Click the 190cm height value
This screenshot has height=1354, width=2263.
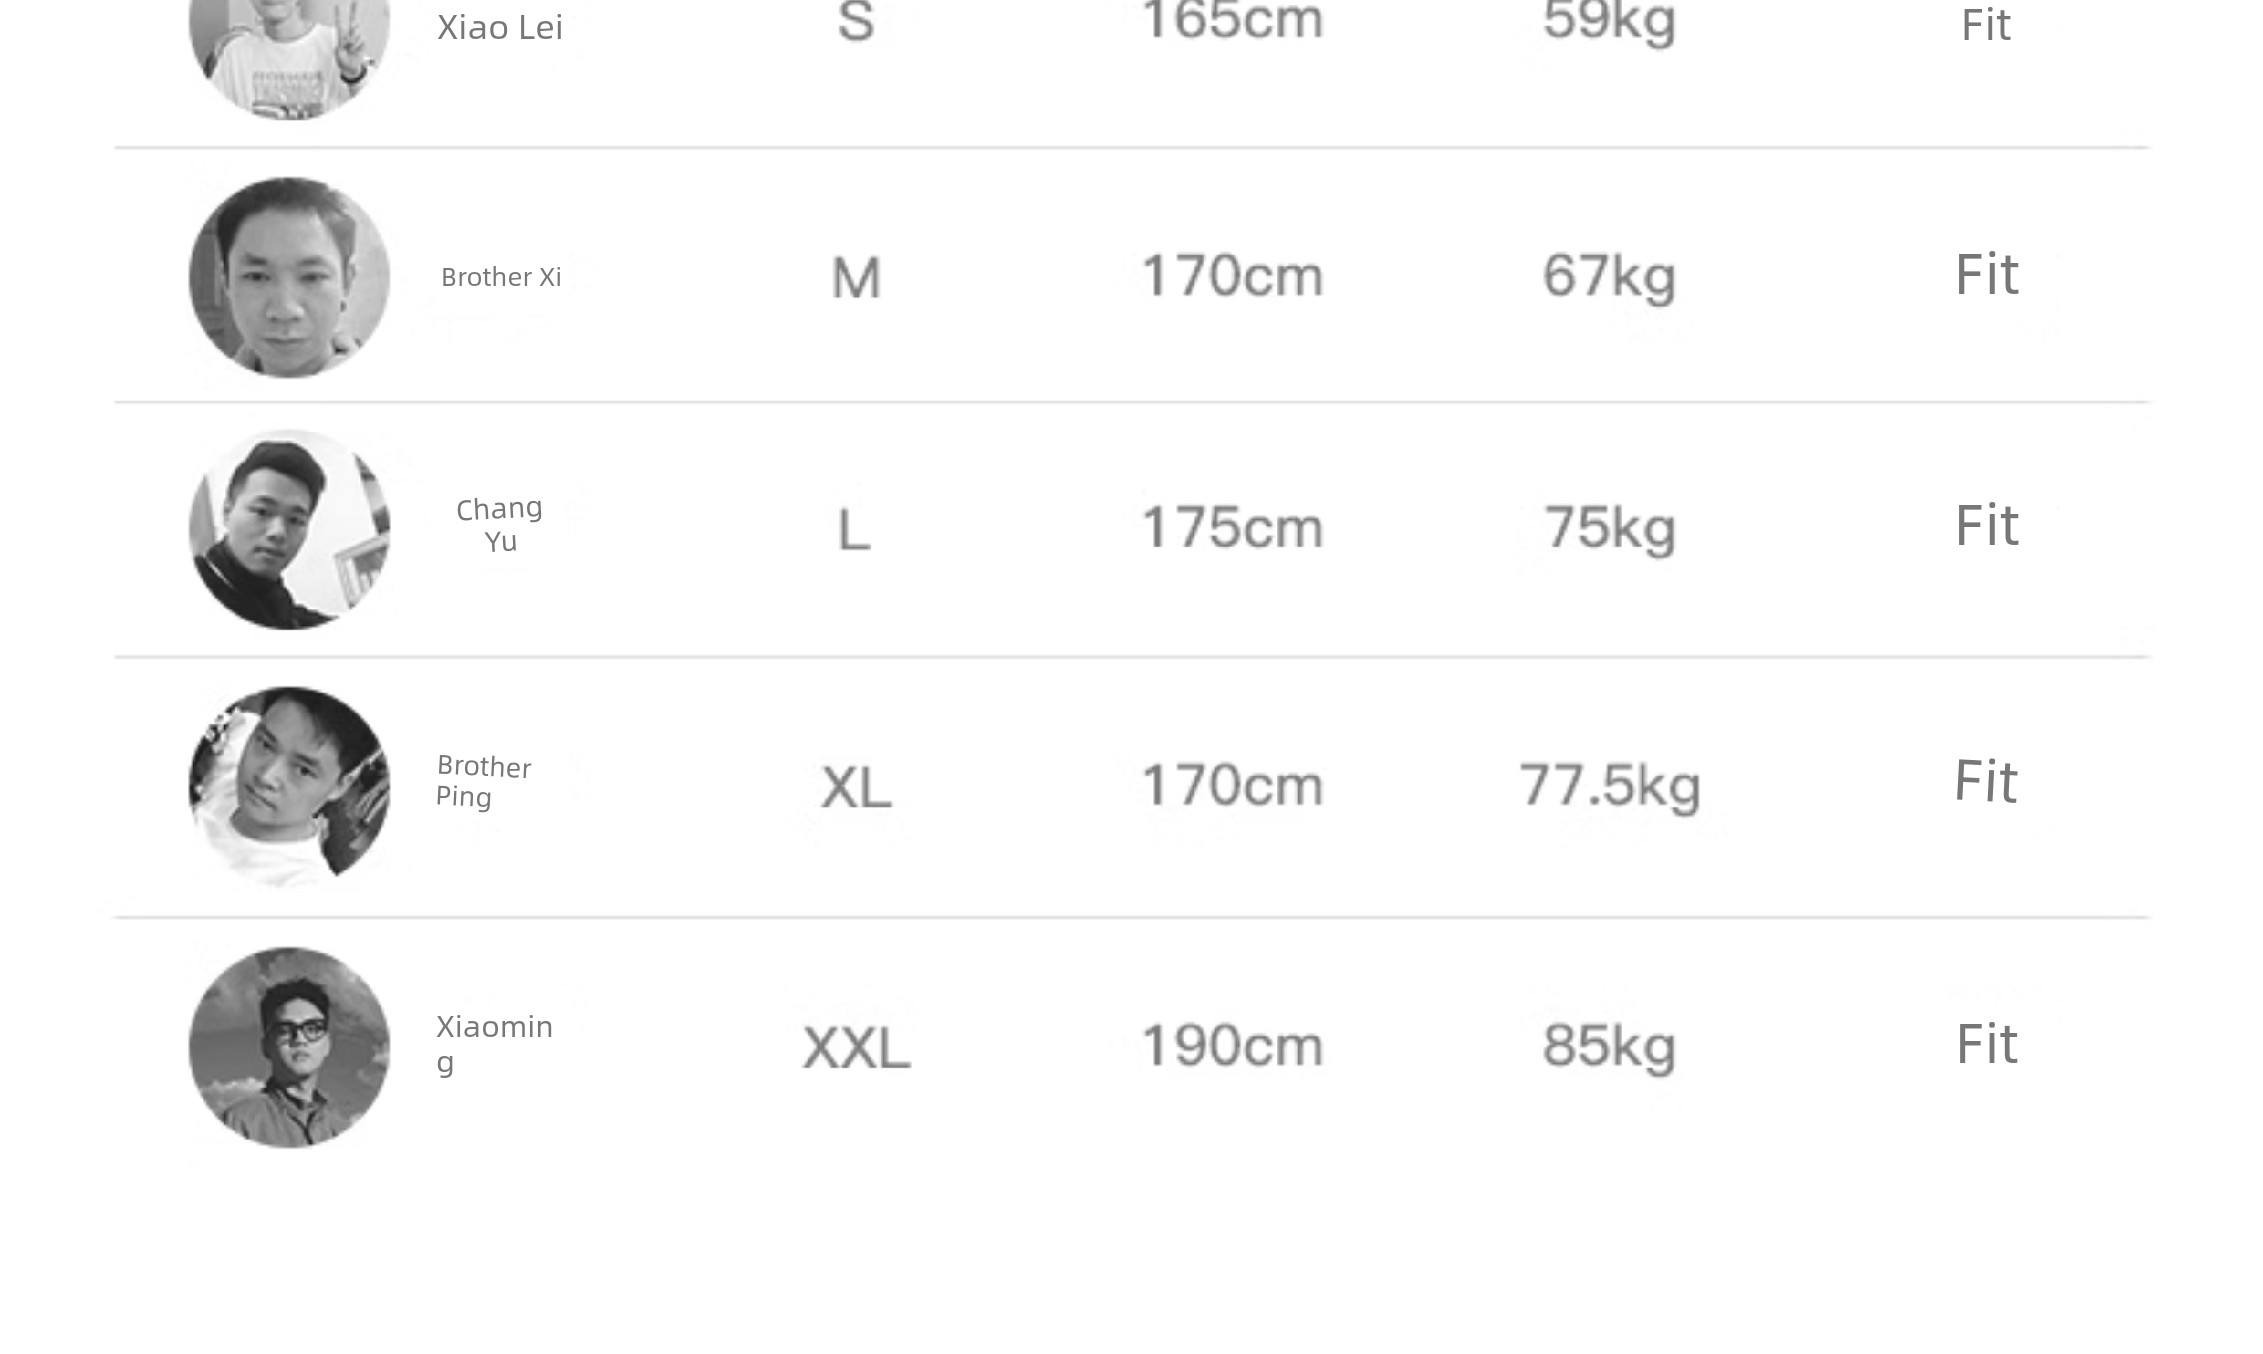pos(1232,1046)
